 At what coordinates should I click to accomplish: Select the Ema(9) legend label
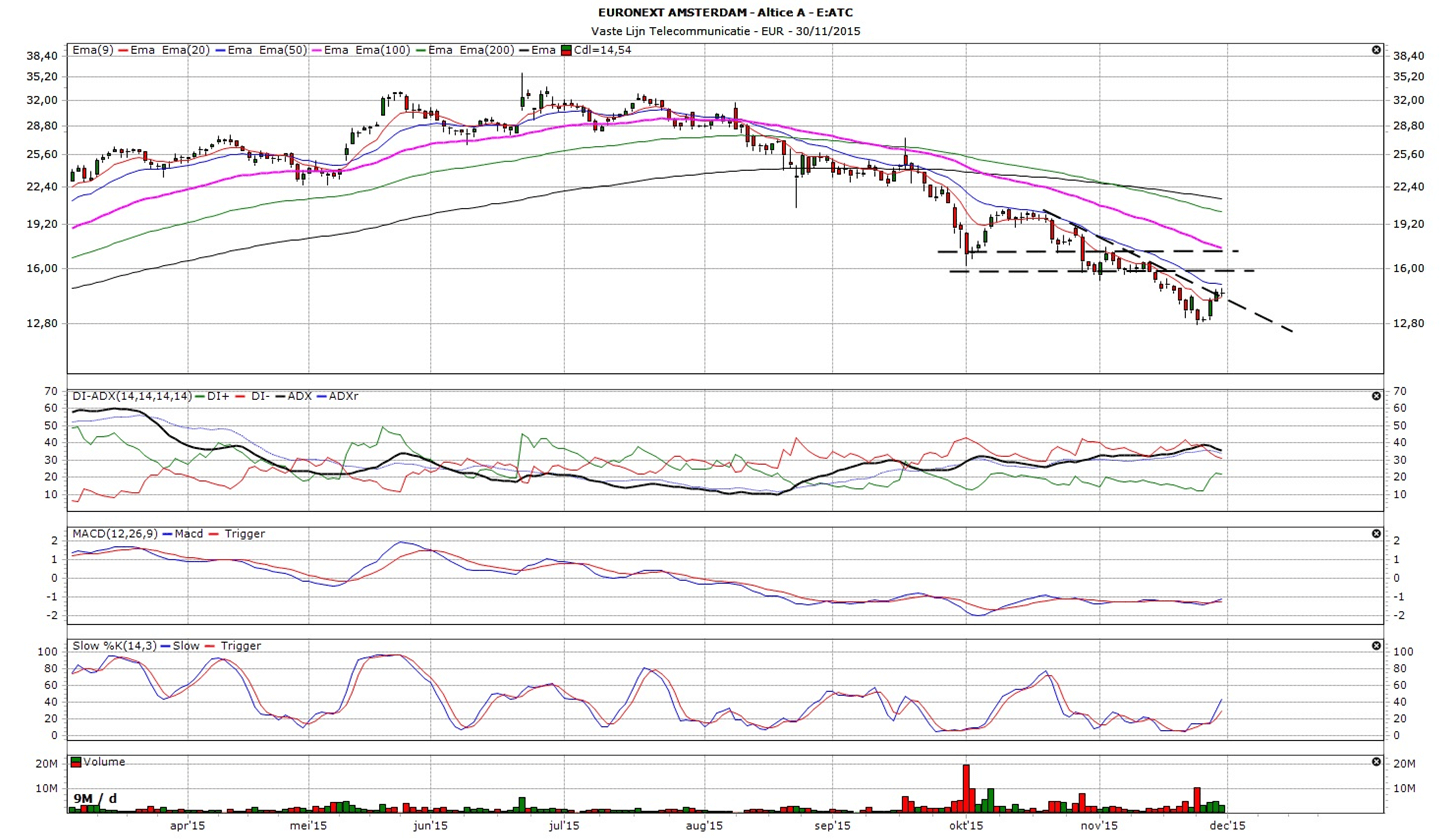click(x=93, y=50)
